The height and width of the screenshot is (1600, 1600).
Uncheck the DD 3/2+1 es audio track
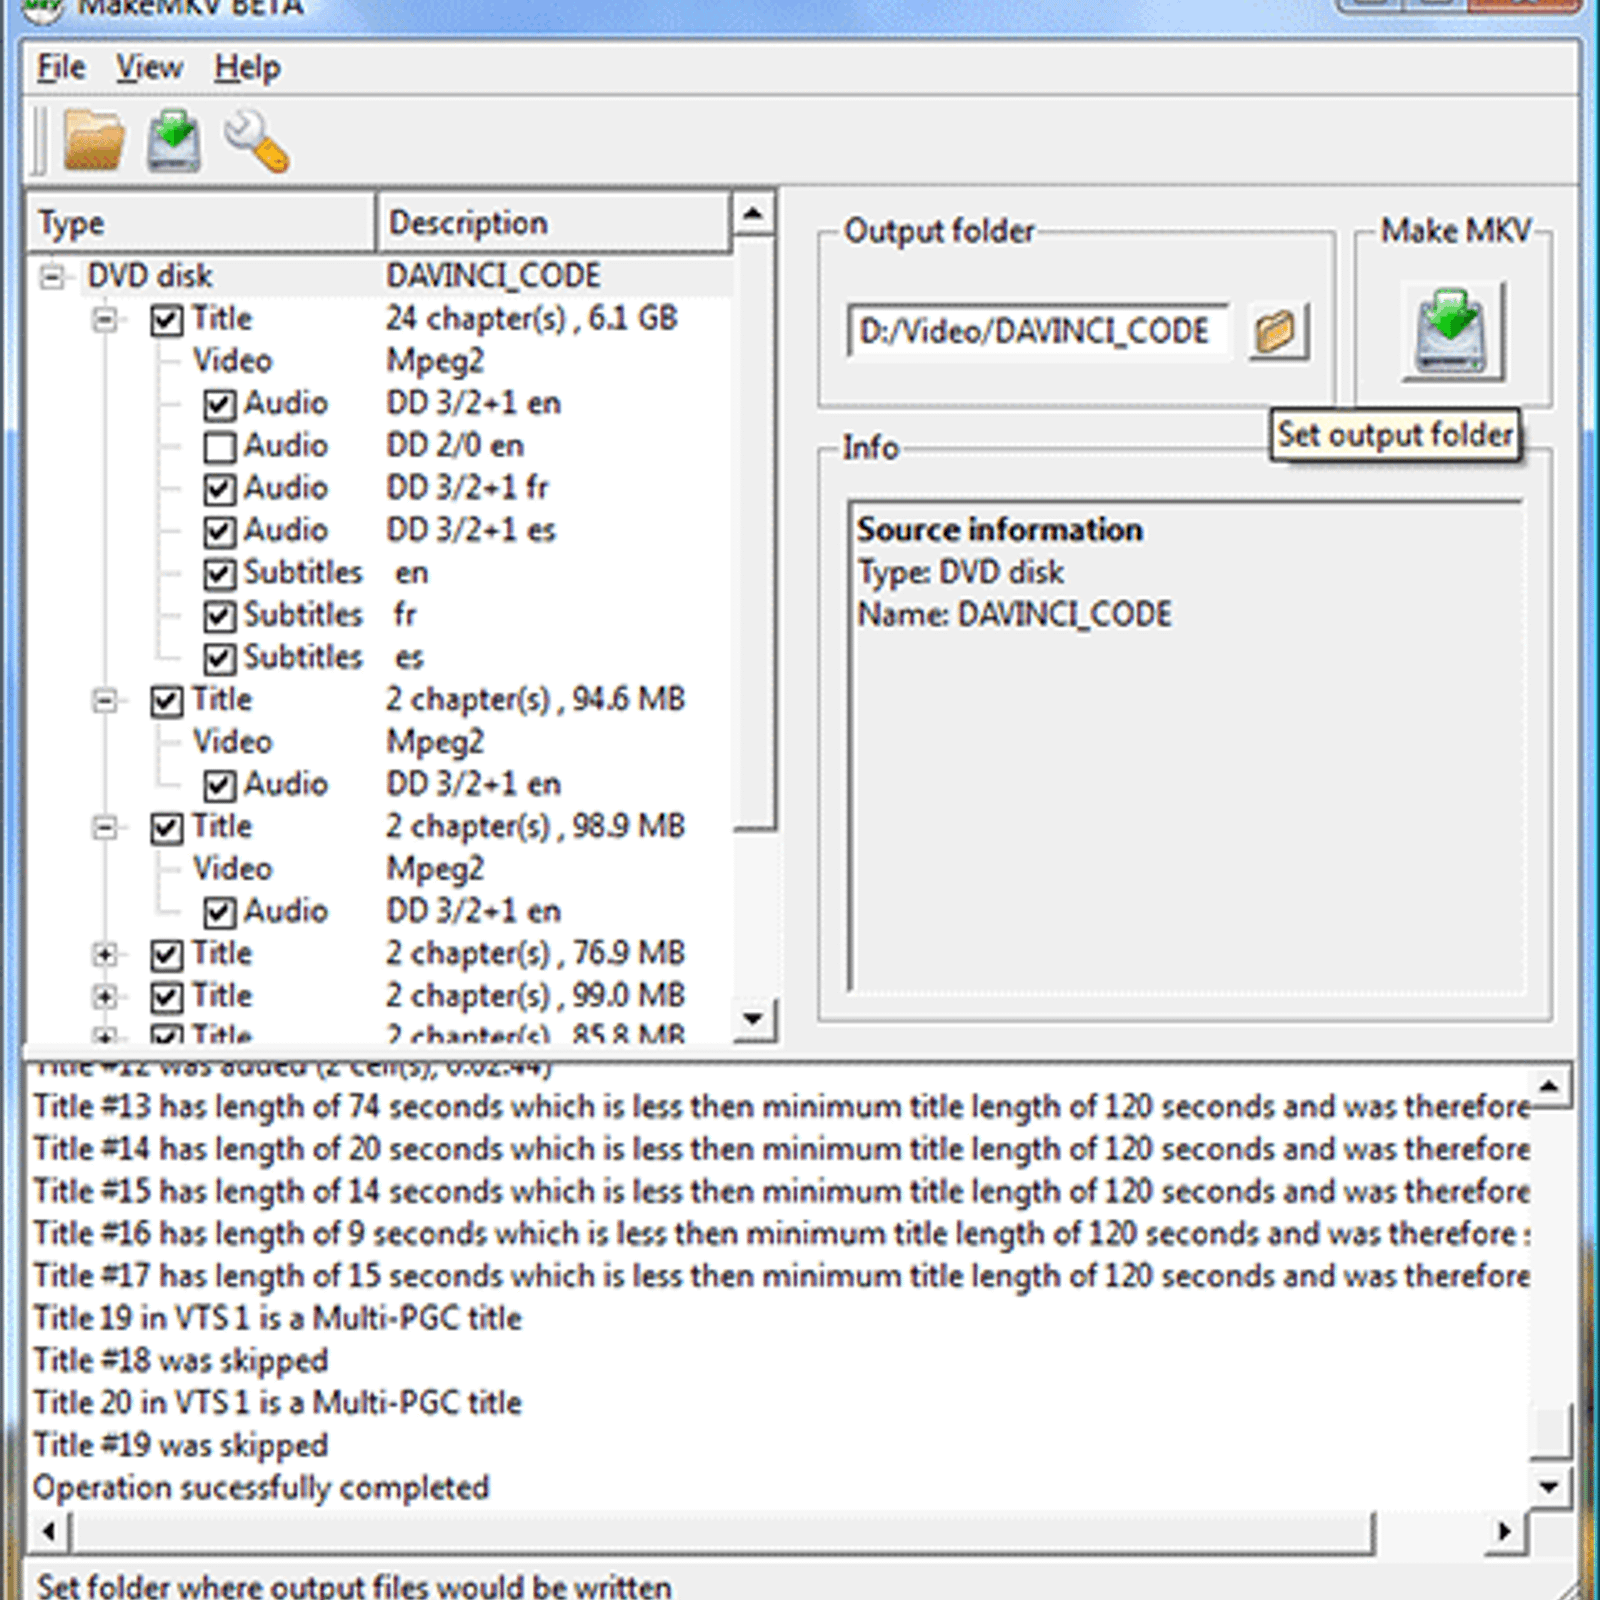pos(219,531)
